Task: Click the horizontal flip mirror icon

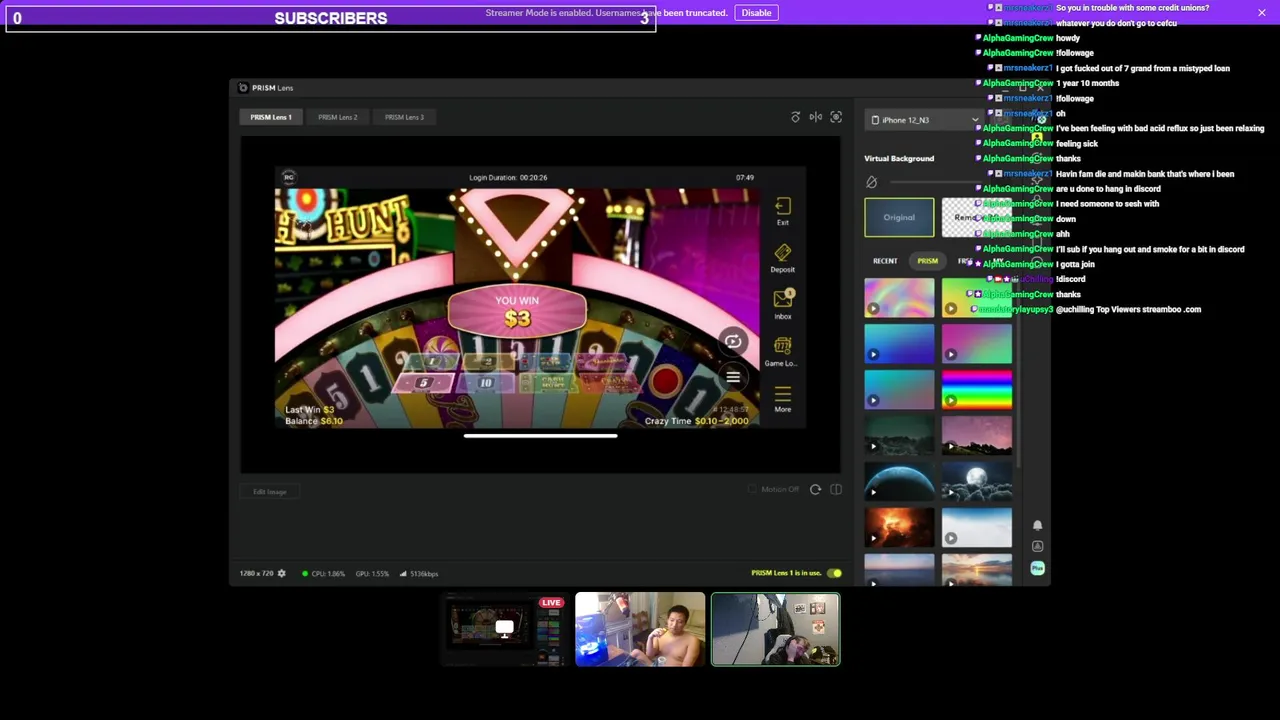Action: click(x=816, y=117)
